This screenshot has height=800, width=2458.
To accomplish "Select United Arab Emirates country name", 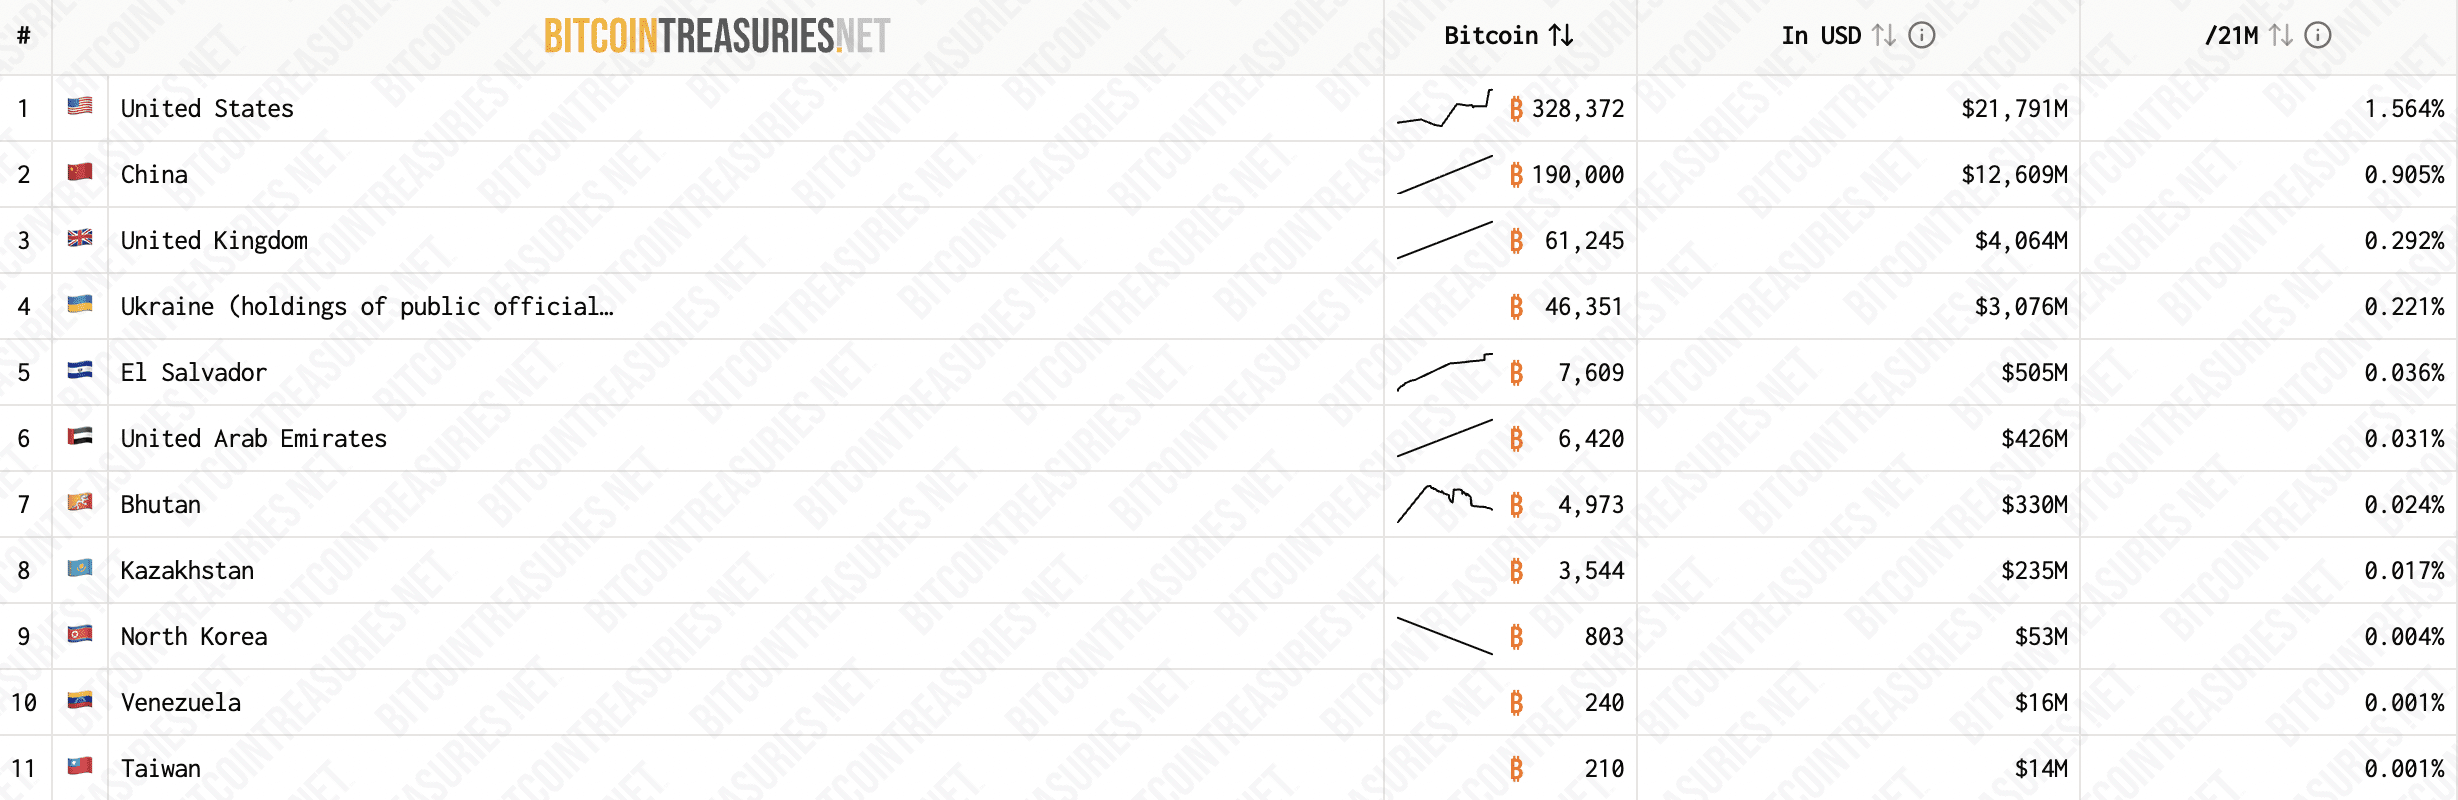I will [253, 438].
